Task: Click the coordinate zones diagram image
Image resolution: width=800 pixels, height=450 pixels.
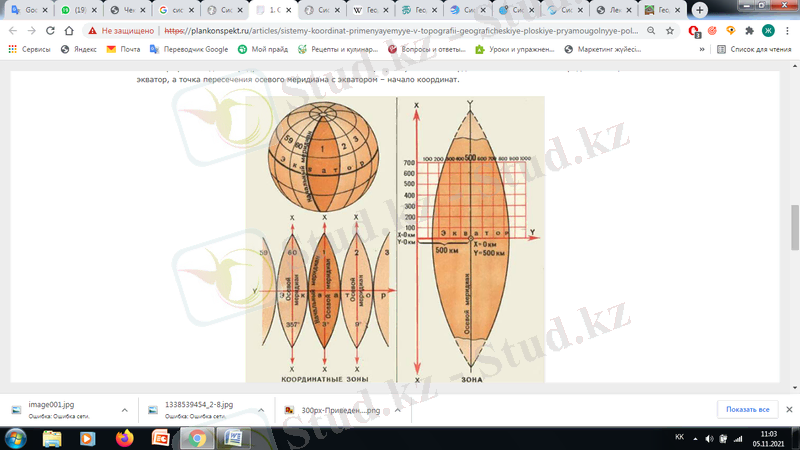Action: click(395, 240)
